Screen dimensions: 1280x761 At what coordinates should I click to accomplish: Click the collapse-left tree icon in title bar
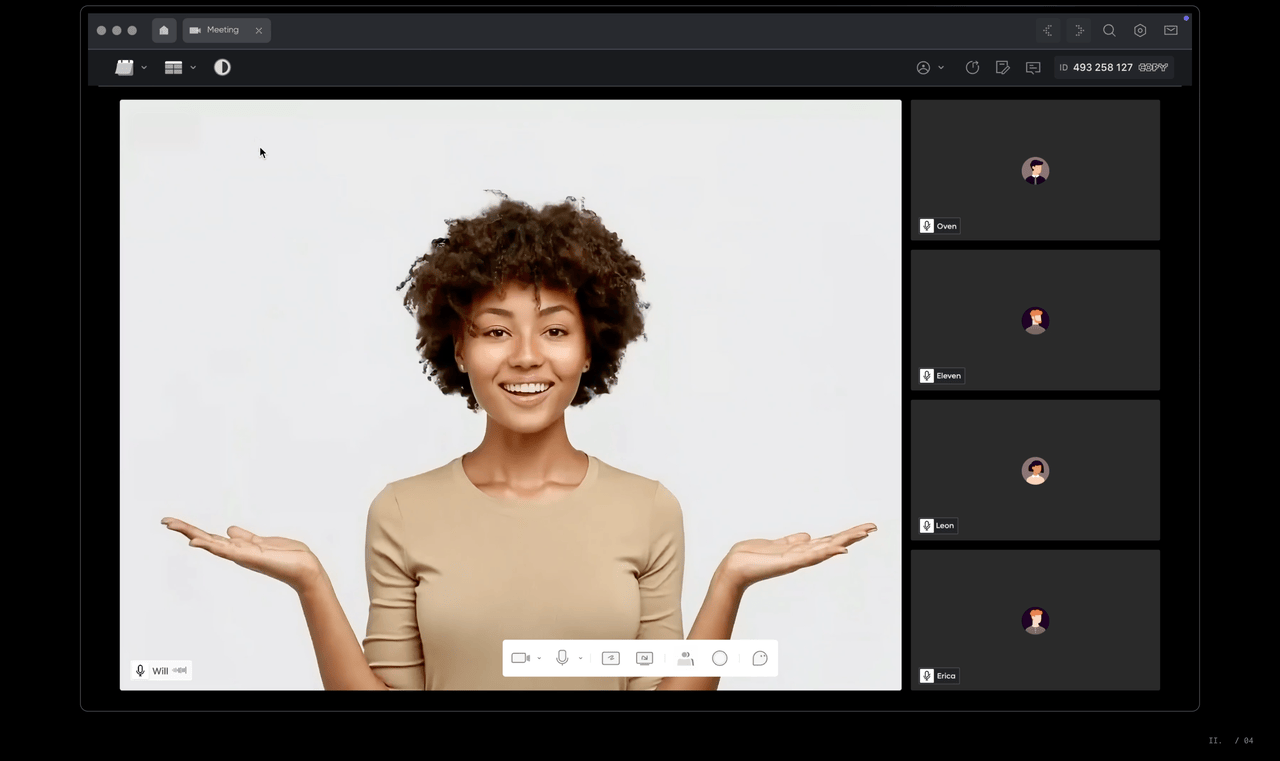coord(1048,31)
